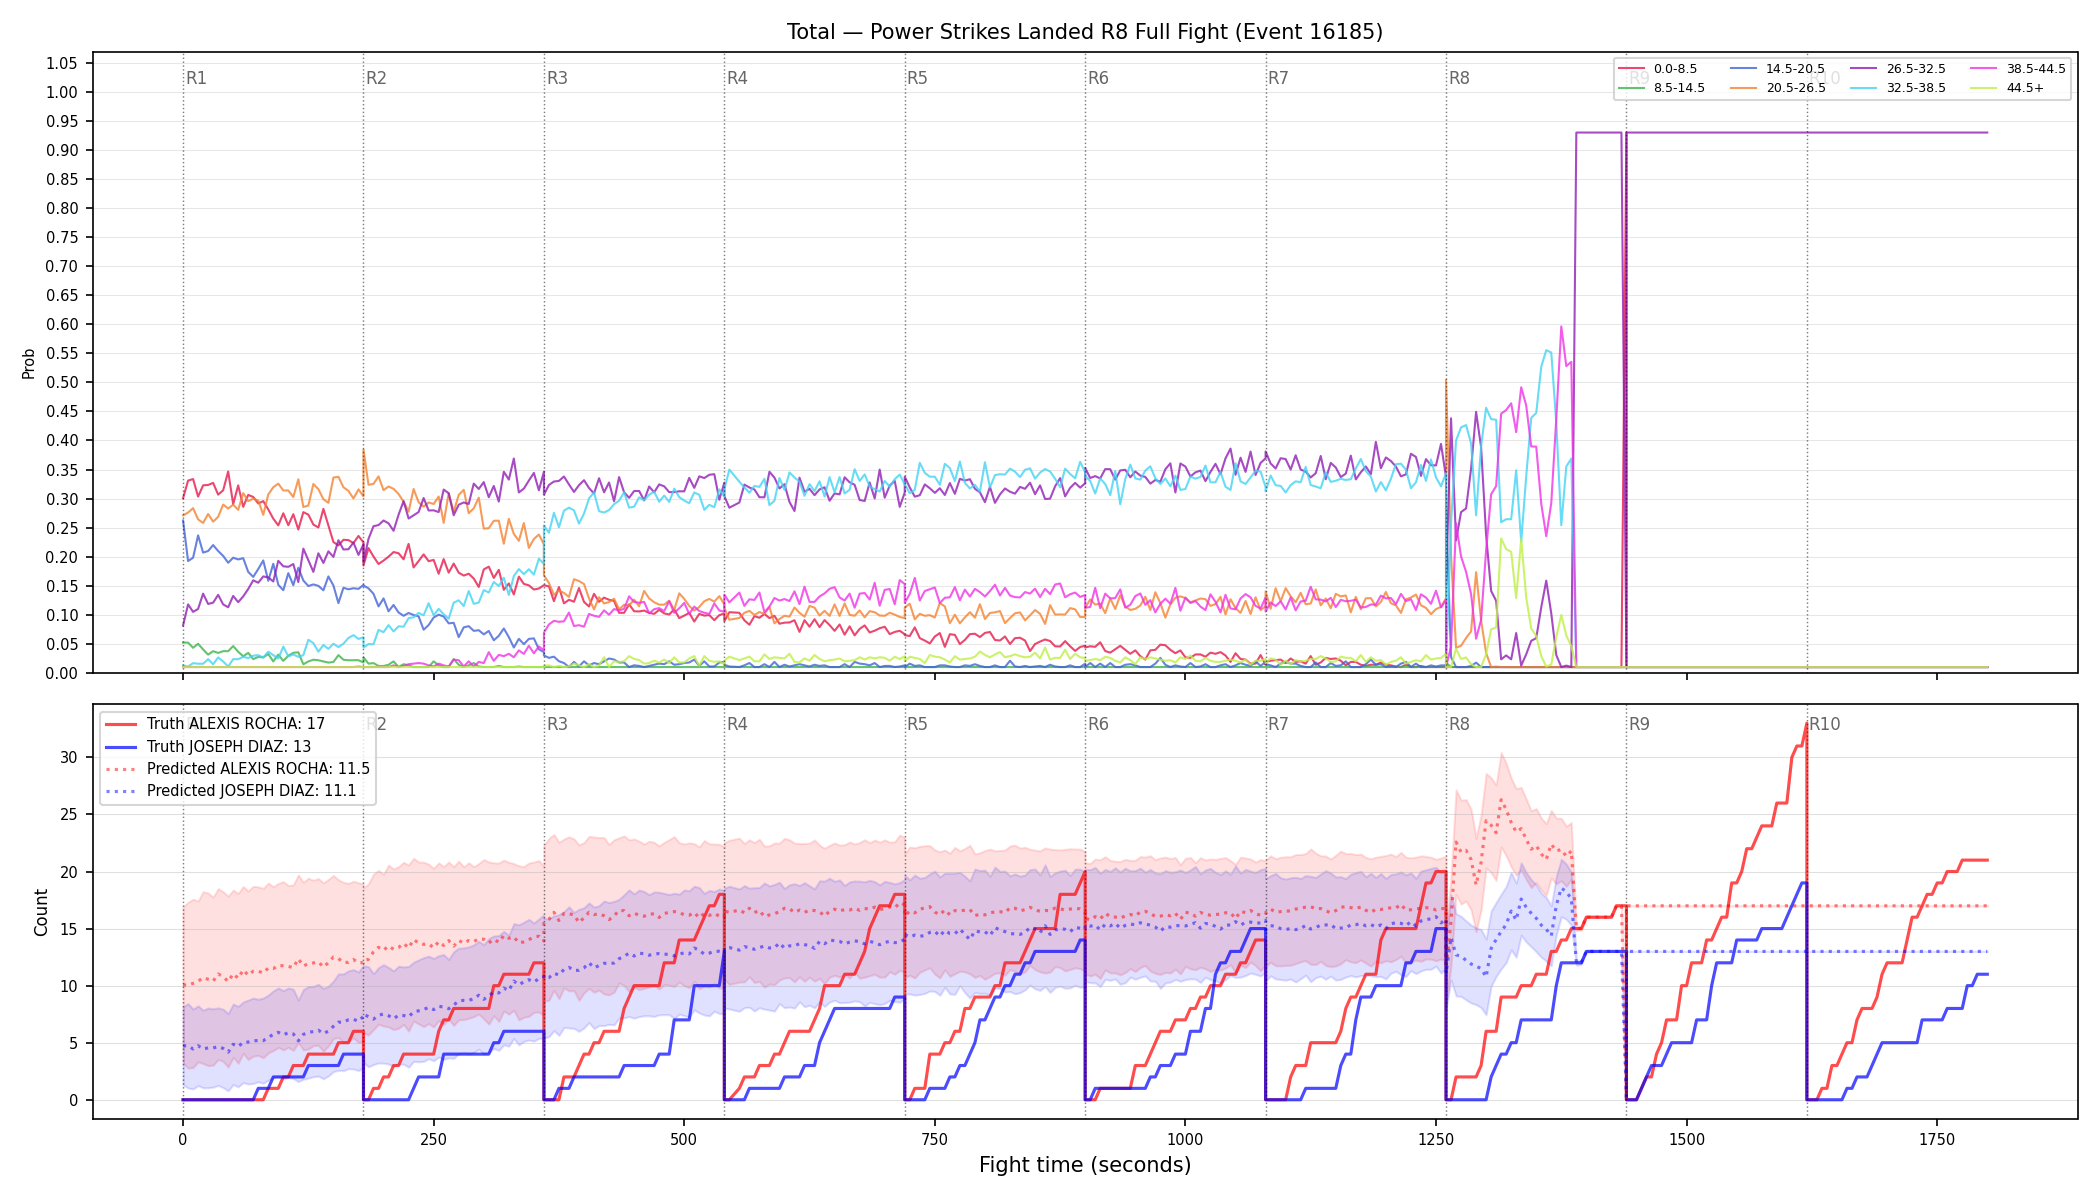This screenshot has height=1200, width=2100.
Task: Click the Predicted ALEXIS ROCHA: 11.5 legend label
Action: [258, 769]
